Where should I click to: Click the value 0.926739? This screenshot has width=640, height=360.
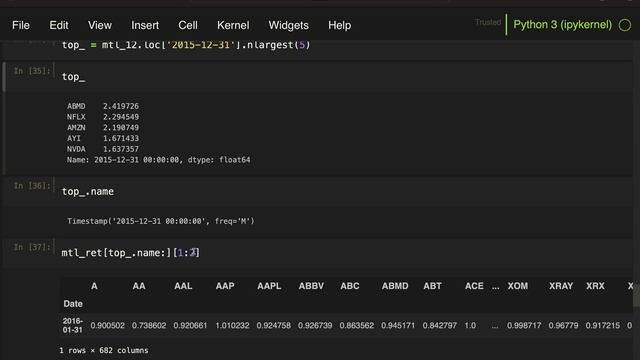pyautogui.click(x=315, y=326)
